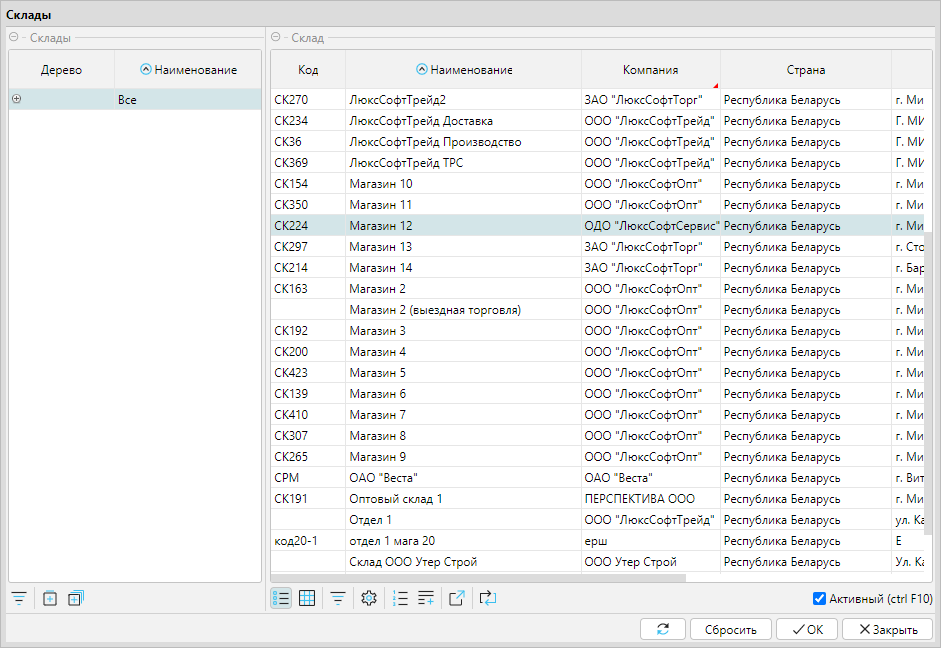Toggle the Активный (ctrl F10) checkbox

[819, 599]
